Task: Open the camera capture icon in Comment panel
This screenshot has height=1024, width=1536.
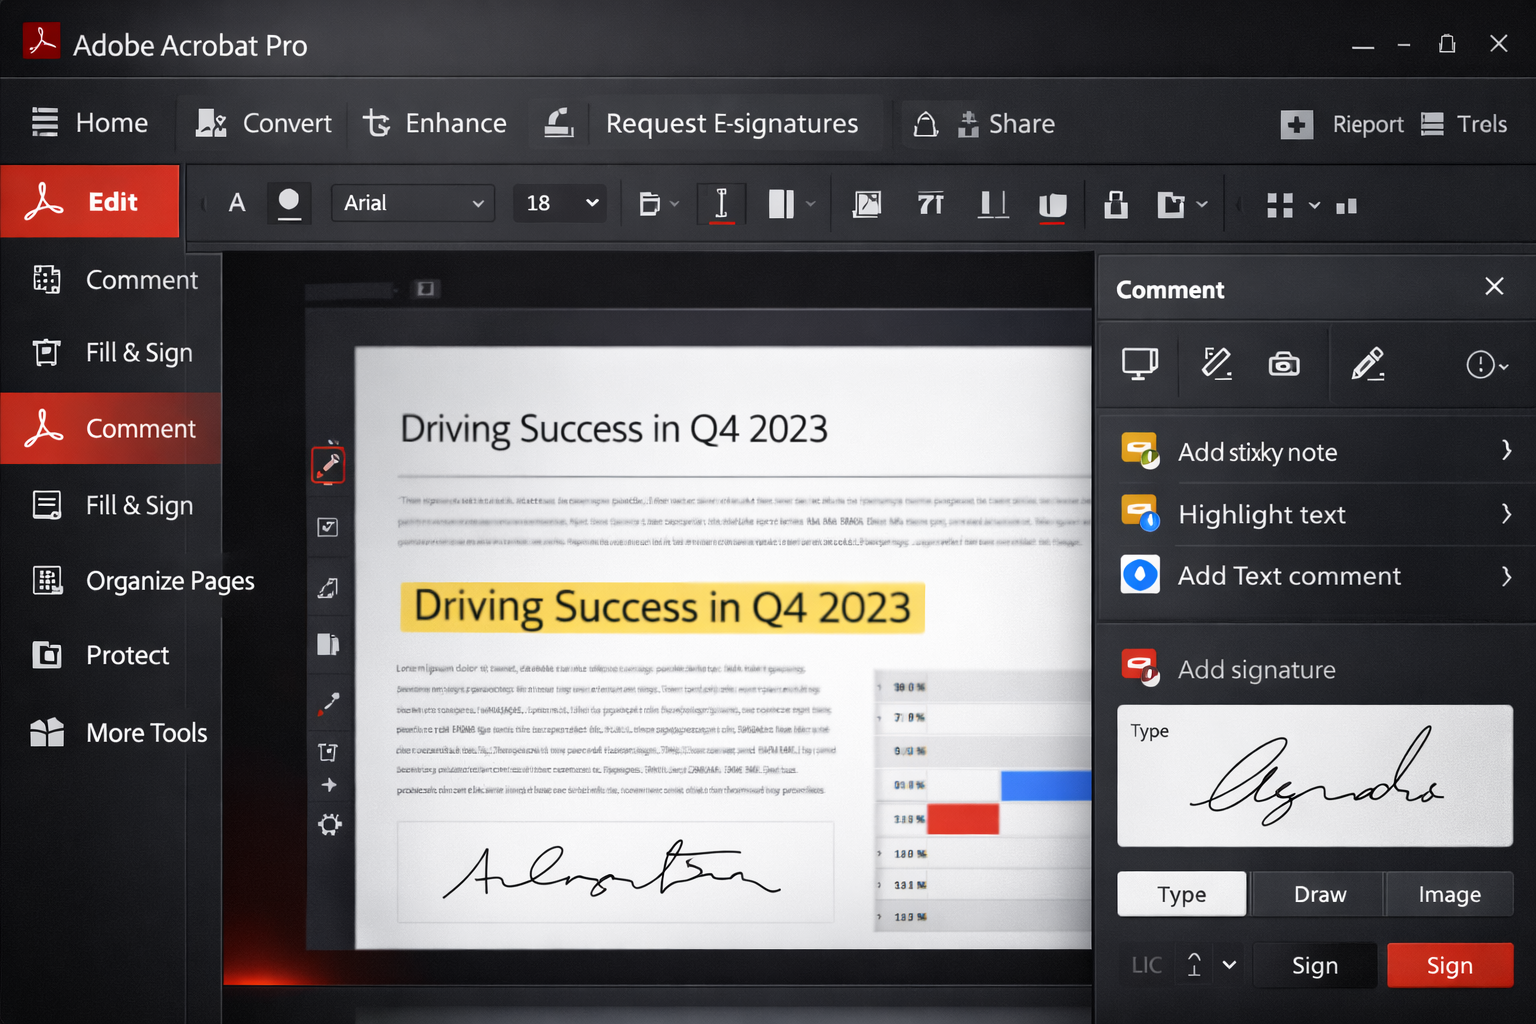Action: (x=1284, y=364)
